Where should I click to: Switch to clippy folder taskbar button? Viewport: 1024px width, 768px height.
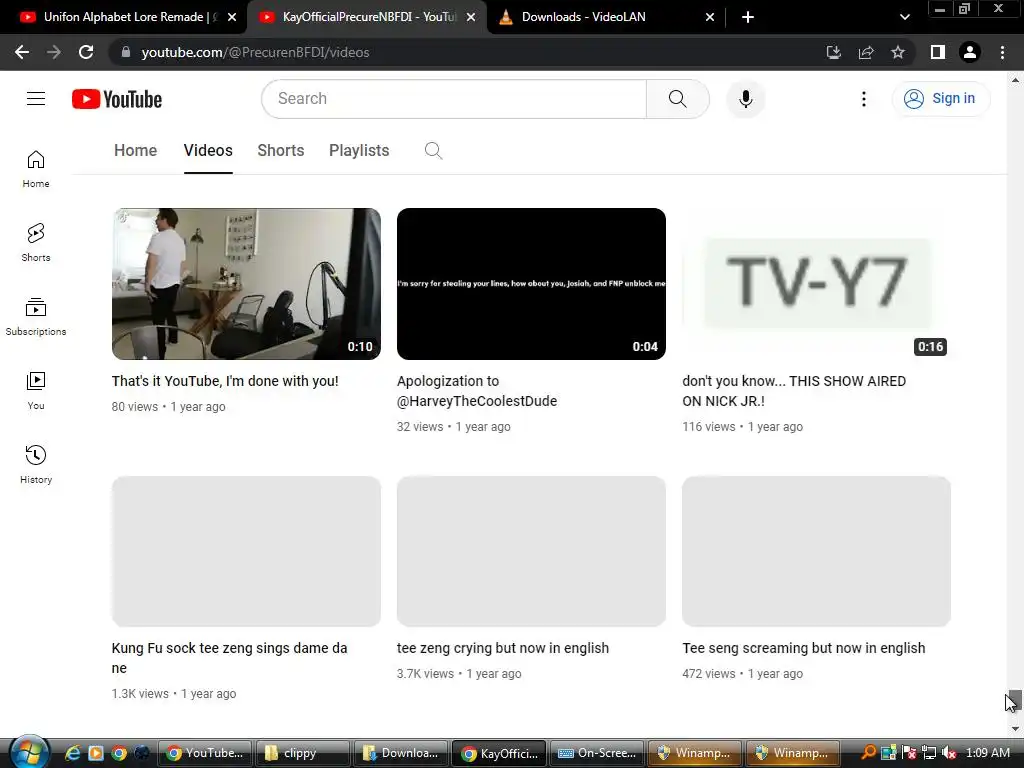point(302,753)
